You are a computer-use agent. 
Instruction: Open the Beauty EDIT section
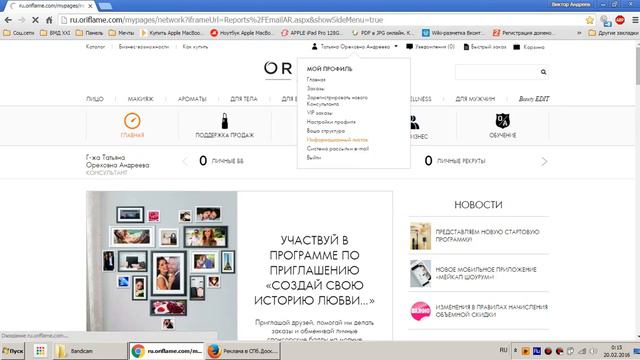[534, 99]
